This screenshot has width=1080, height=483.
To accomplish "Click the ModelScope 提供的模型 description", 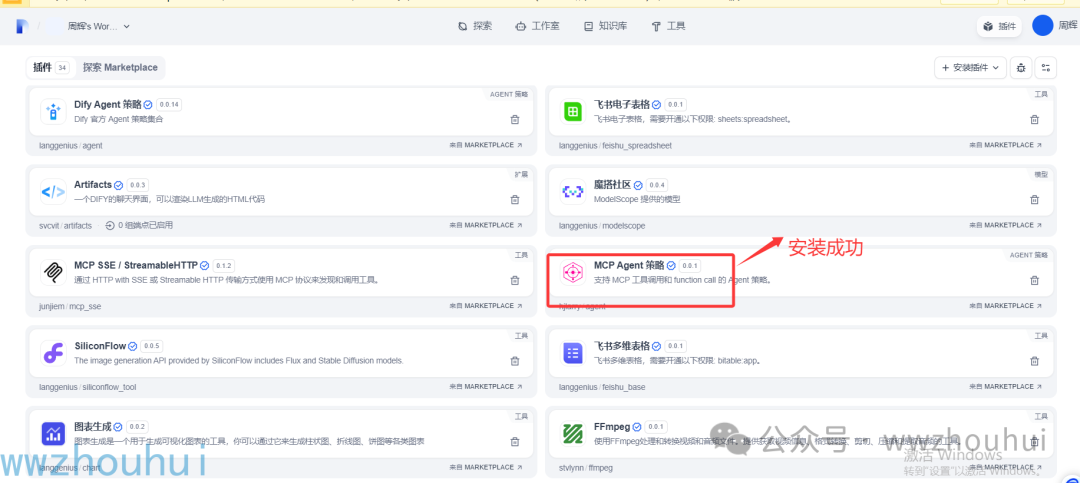I will coord(637,200).
